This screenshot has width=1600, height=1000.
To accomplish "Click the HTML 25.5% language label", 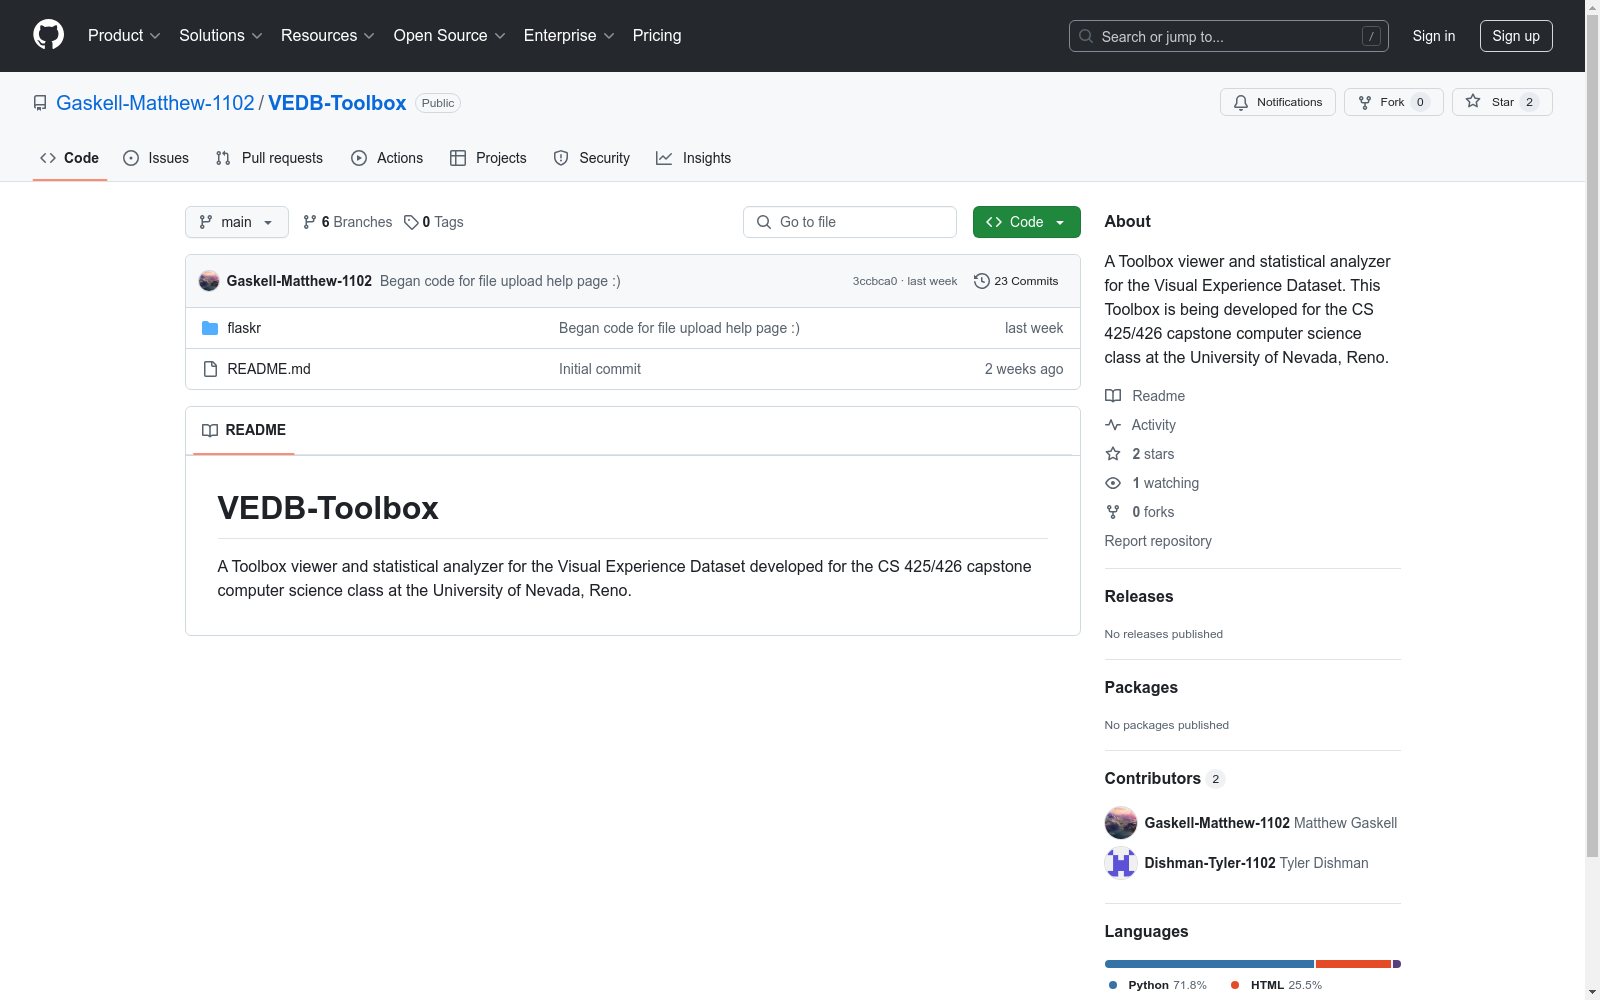I will pos(1276,985).
